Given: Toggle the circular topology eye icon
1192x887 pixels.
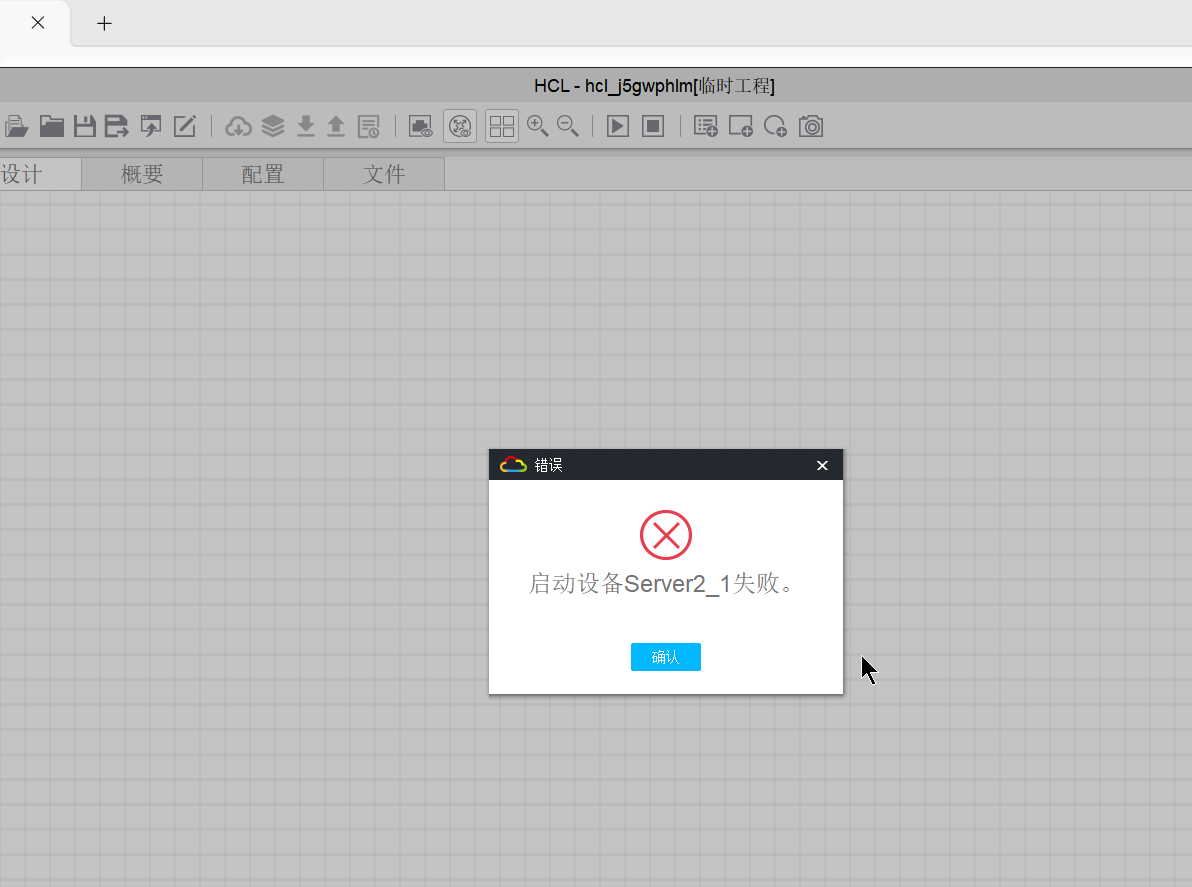Looking at the screenshot, I should (460, 126).
